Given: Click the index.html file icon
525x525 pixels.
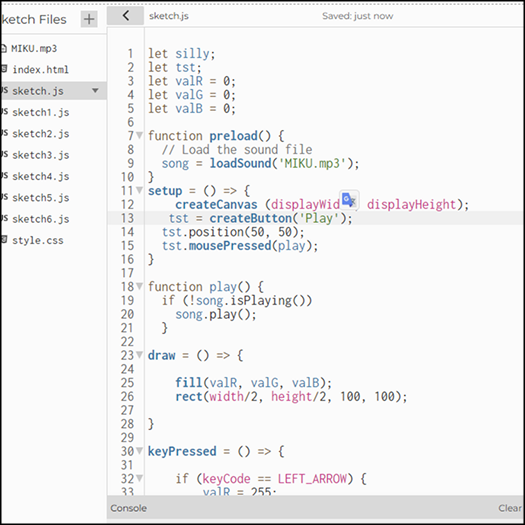Looking at the screenshot, I should (x=4, y=69).
